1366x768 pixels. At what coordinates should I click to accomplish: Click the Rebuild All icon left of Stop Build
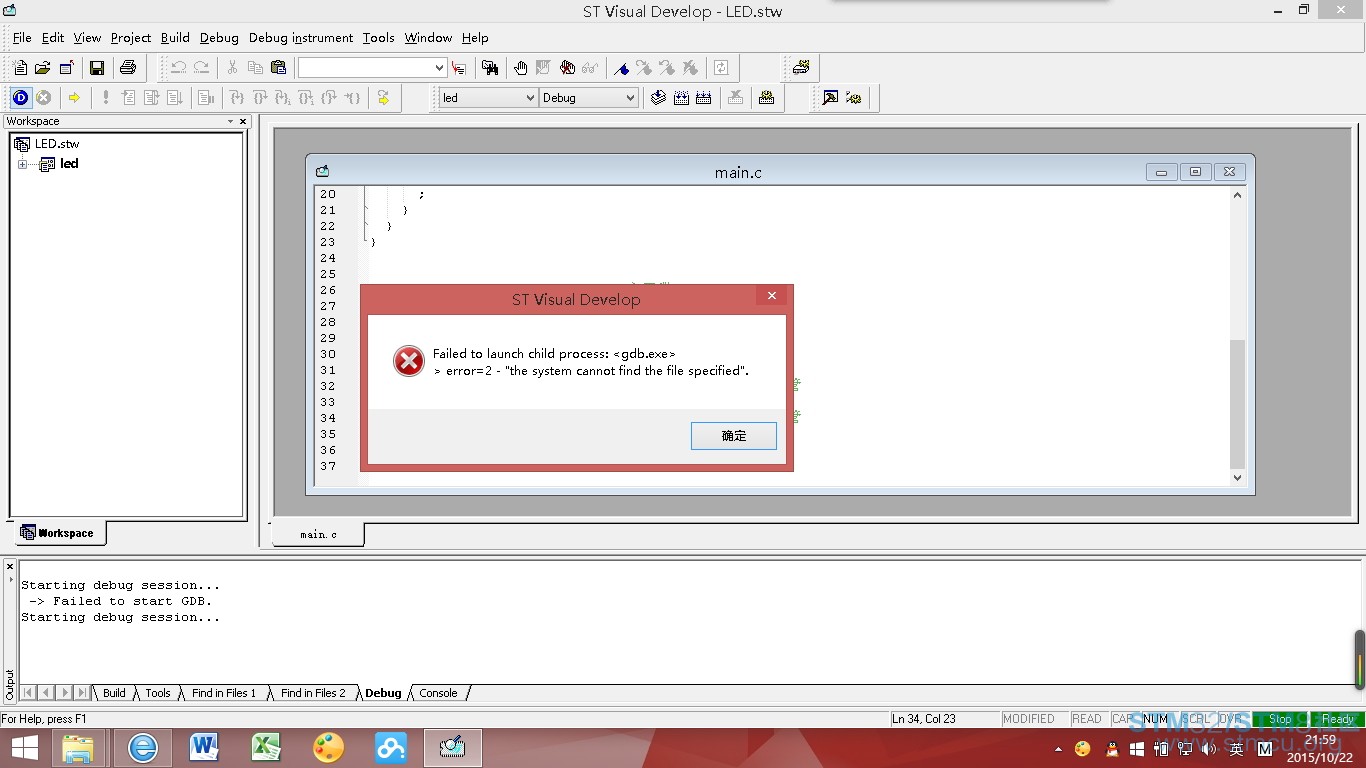[x=704, y=97]
